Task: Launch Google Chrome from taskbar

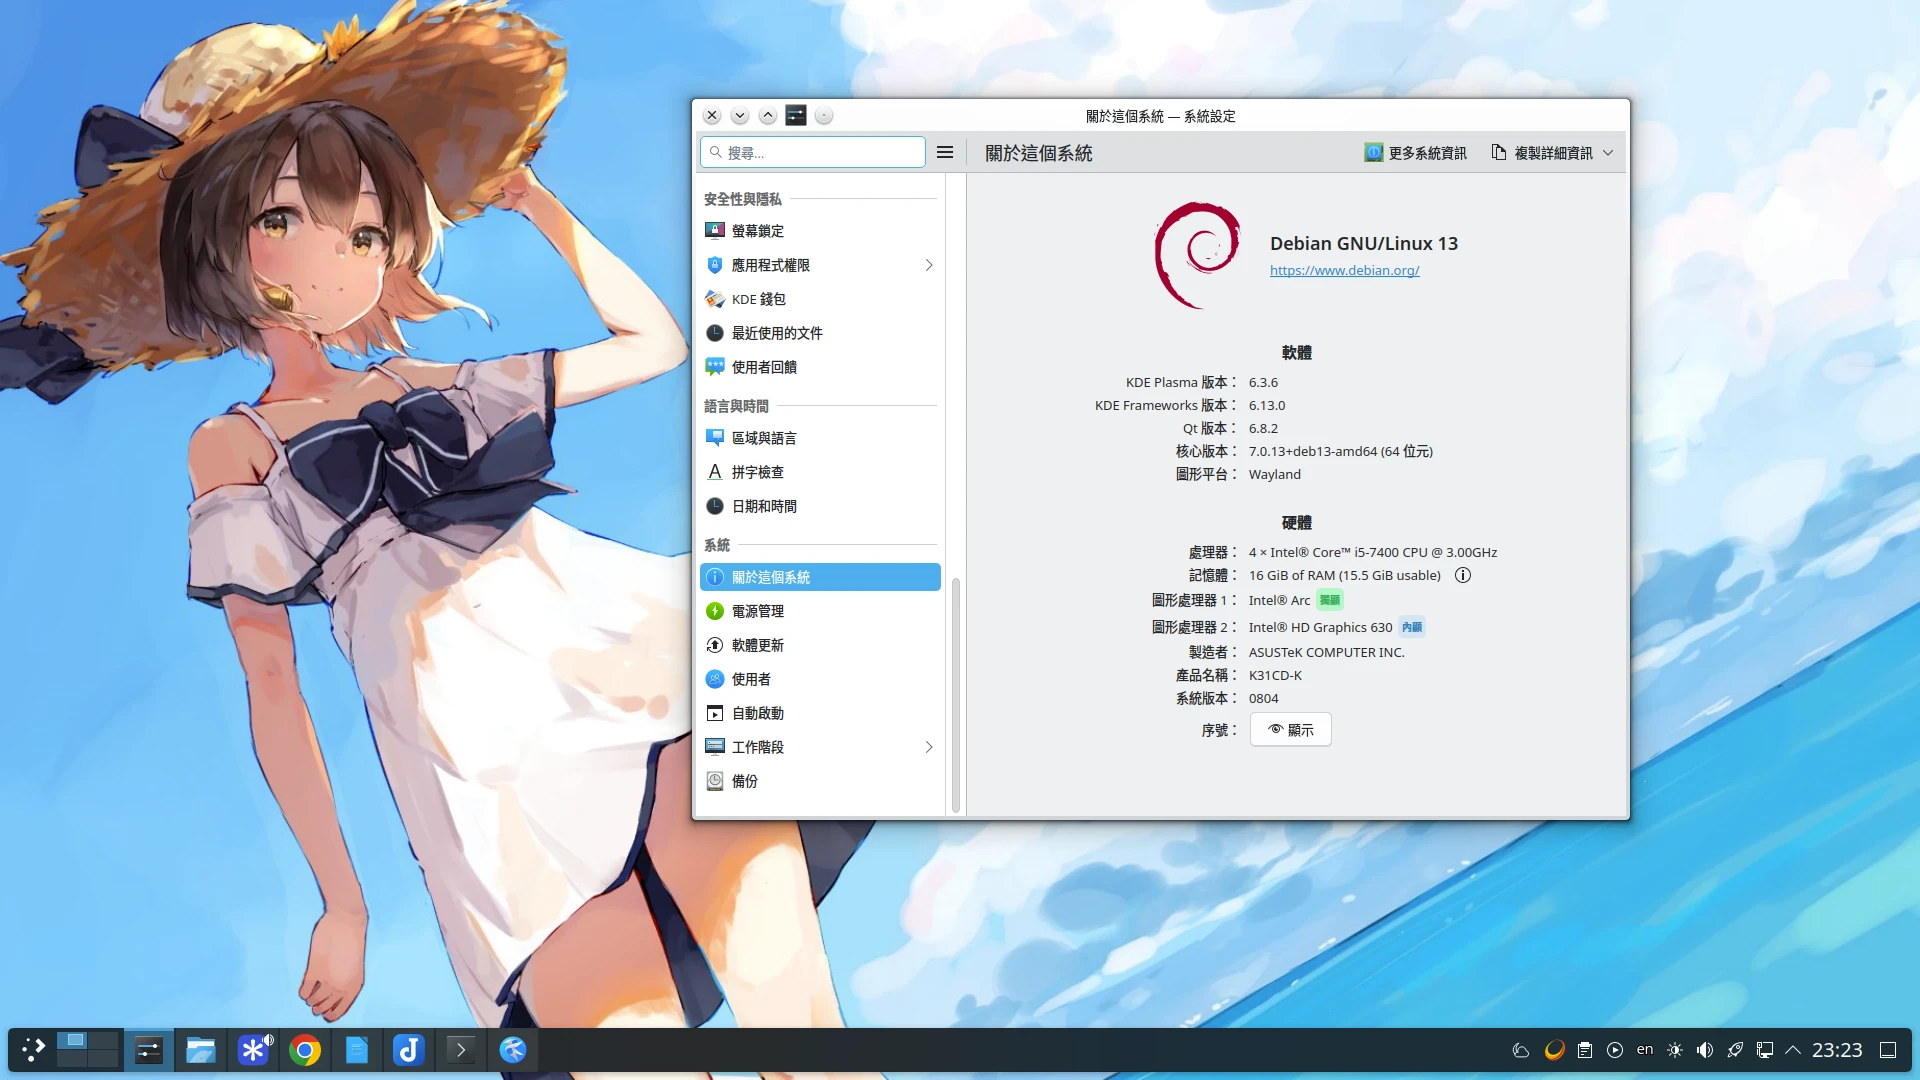Action: click(x=305, y=1050)
